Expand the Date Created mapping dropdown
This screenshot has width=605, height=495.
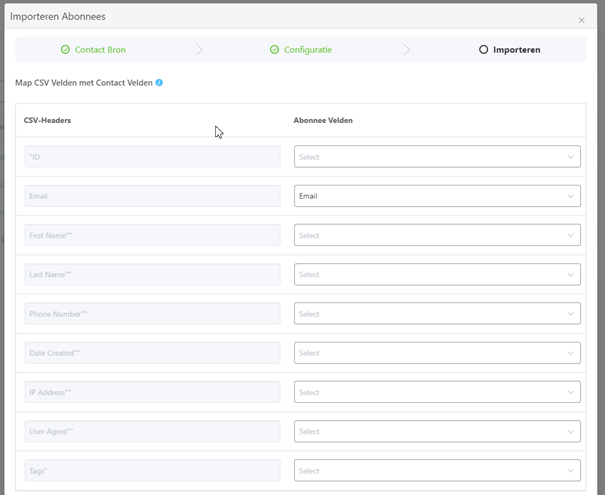pos(437,353)
